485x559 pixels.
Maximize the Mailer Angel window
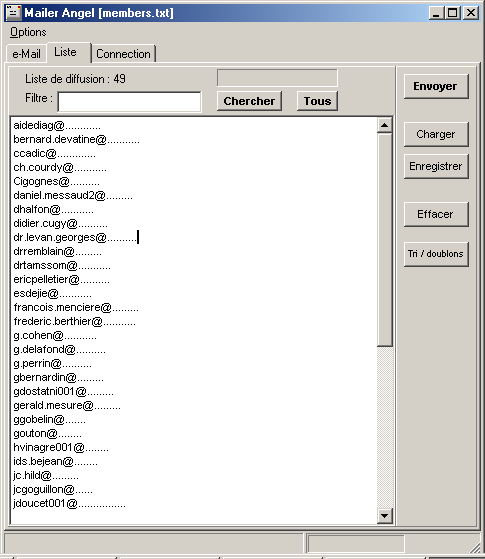[x=453, y=13]
